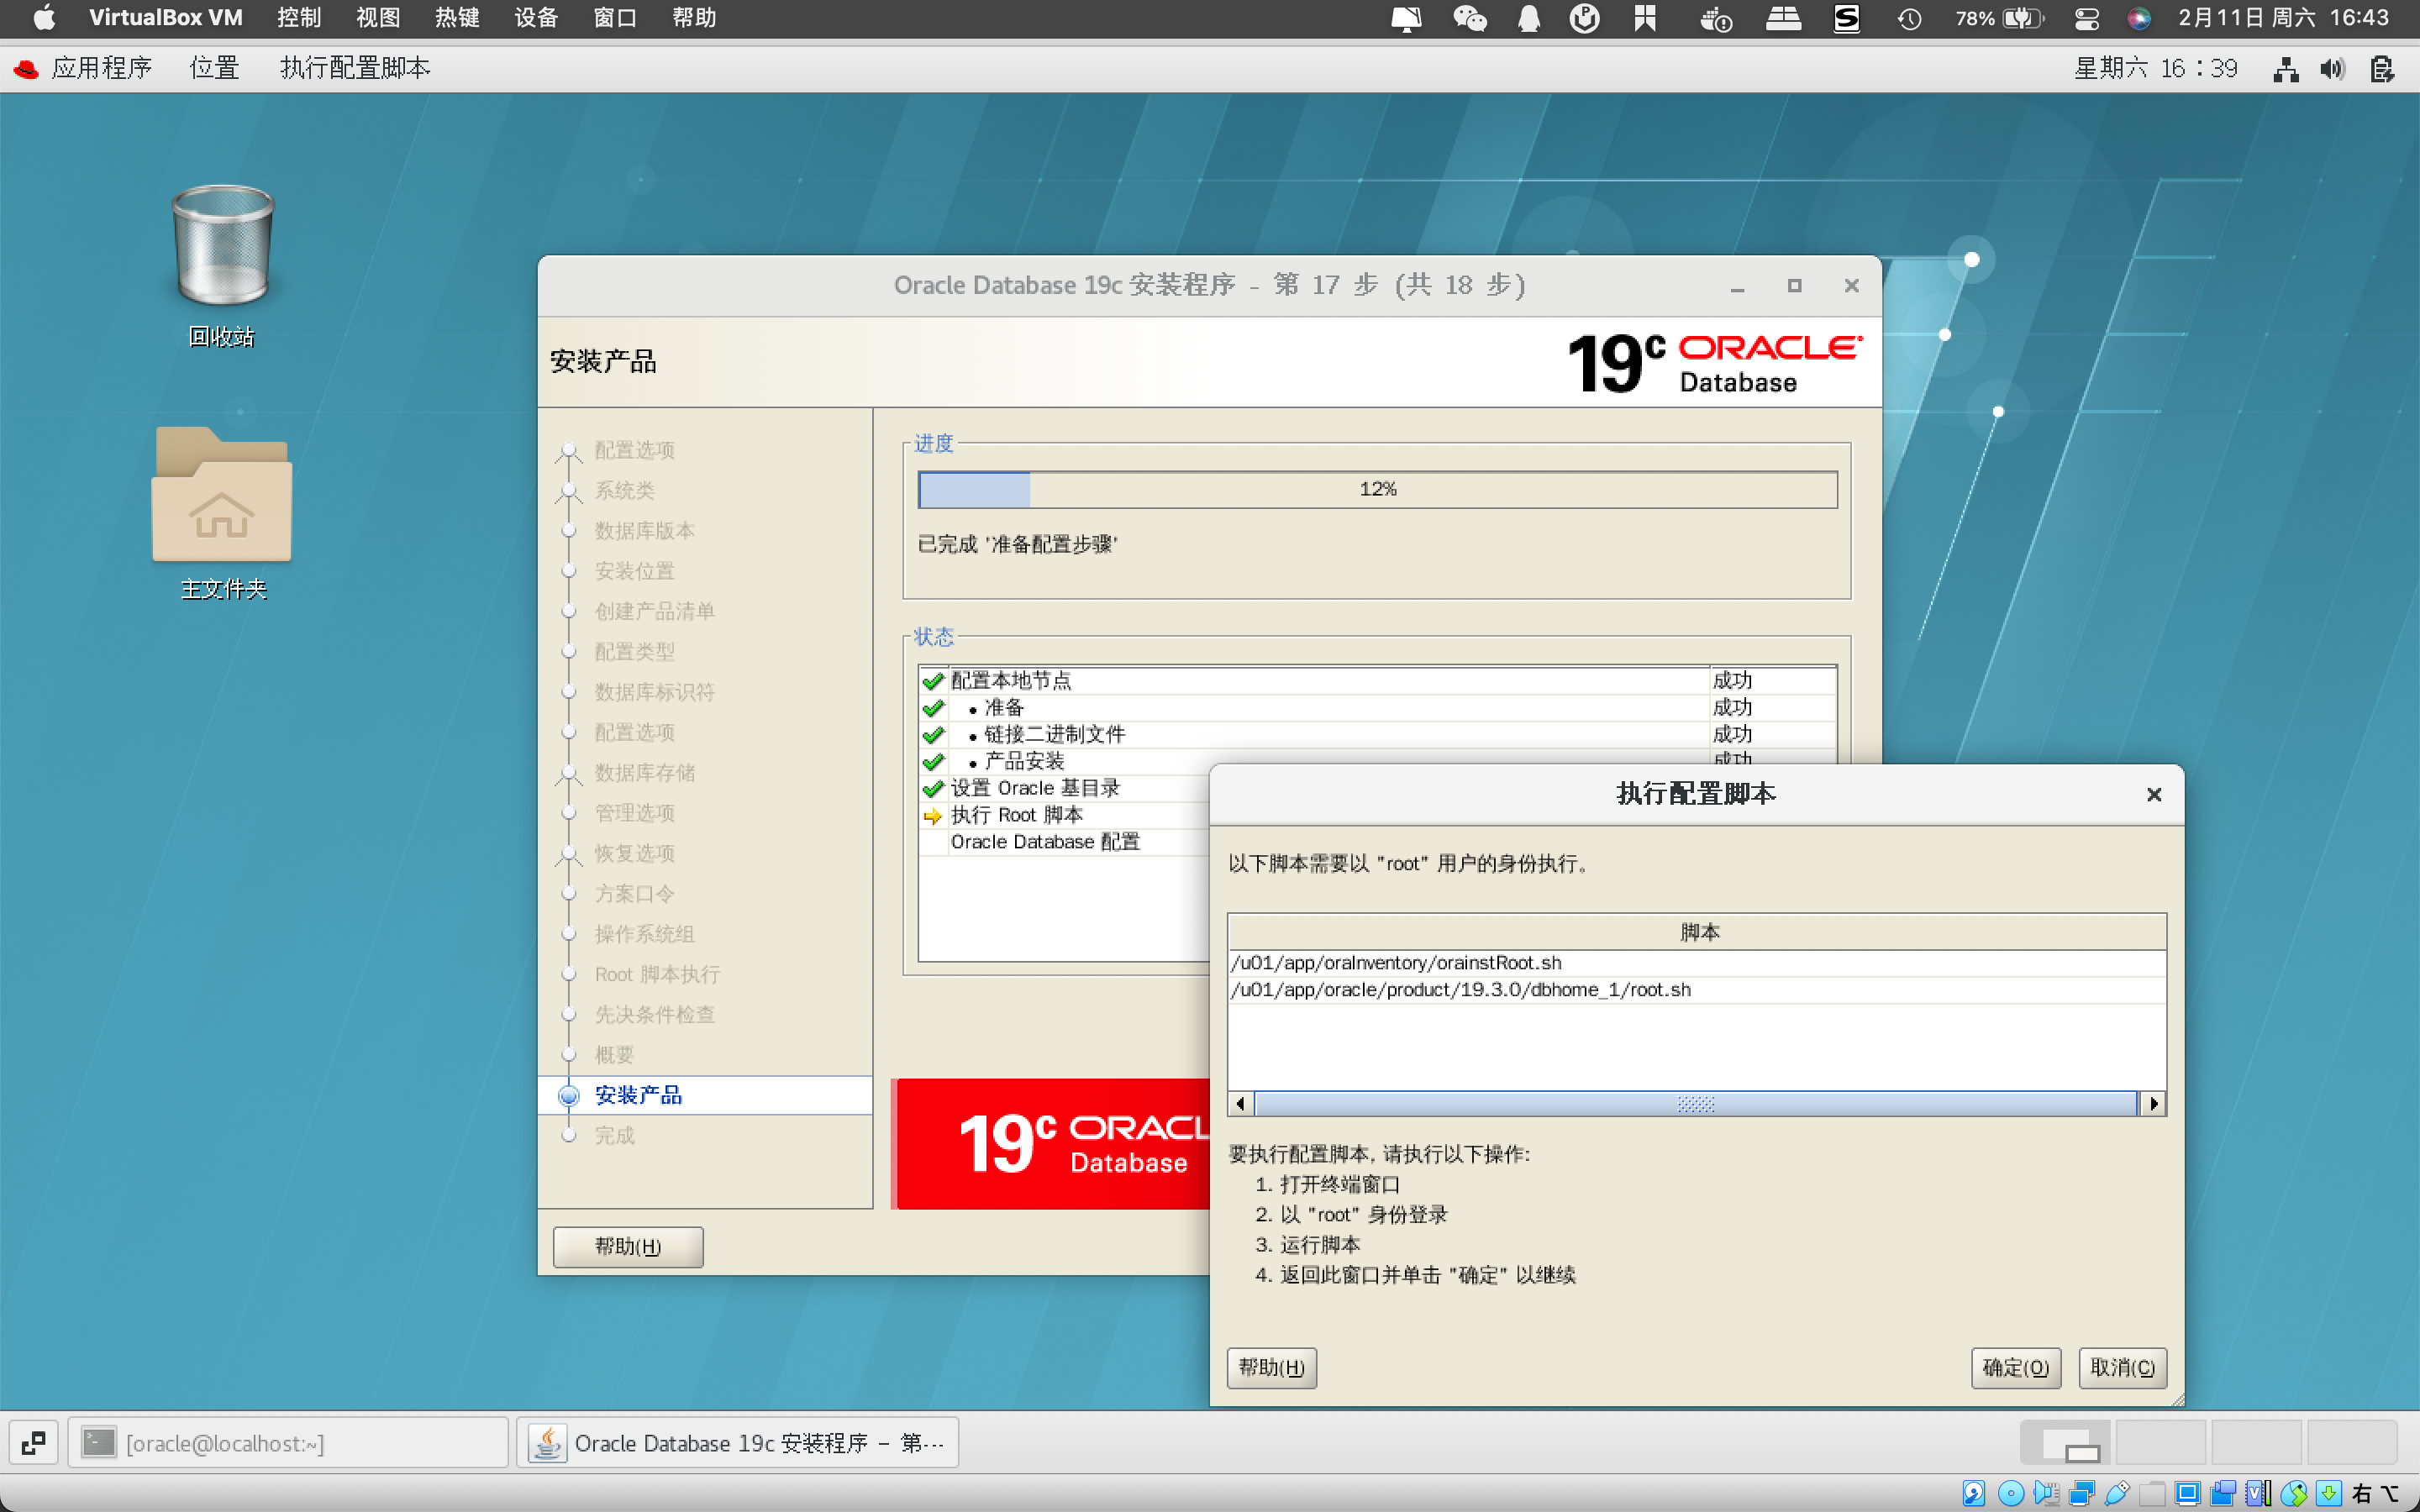Click the left scroll arrow of the script list
This screenshot has height=1512, width=2420.
[x=1240, y=1103]
